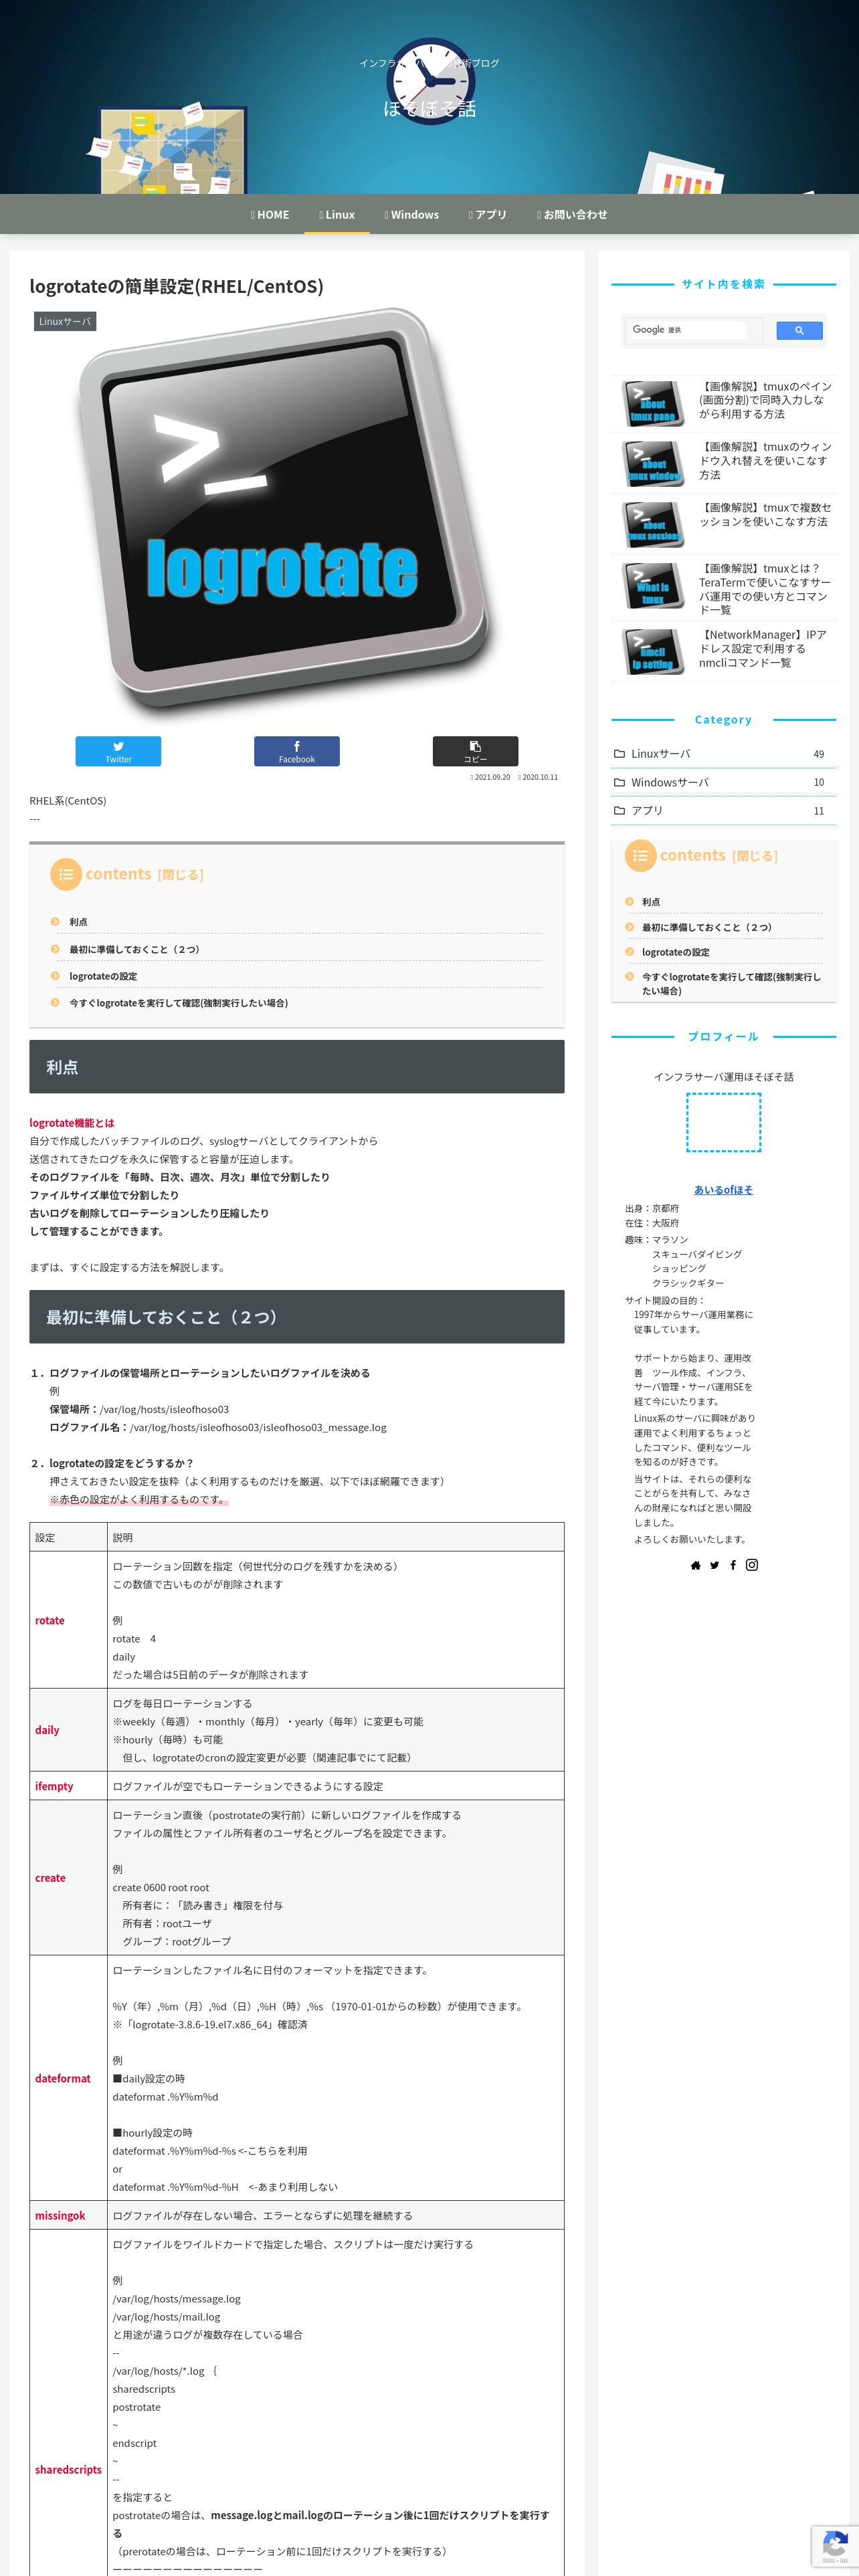Image resolution: width=859 pixels, height=2576 pixels.
Task: Open the tmuxのペイン同時入力 article link
Action: click(x=765, y=400)
